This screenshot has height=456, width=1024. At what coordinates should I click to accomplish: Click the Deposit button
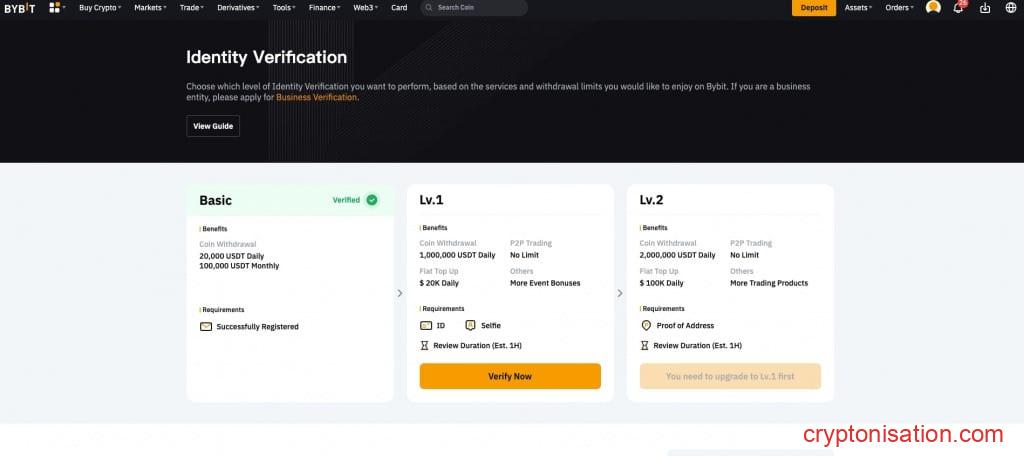click(x=814, y=8)
